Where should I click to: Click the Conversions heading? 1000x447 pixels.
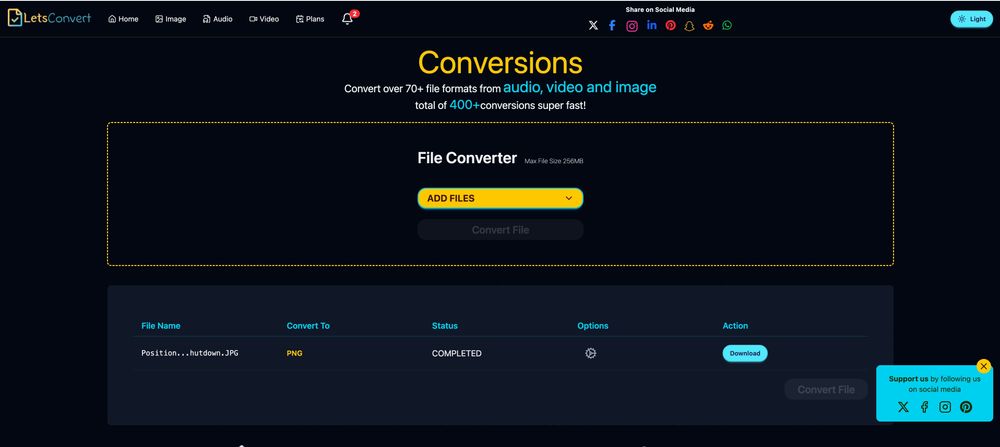[500, 62]
